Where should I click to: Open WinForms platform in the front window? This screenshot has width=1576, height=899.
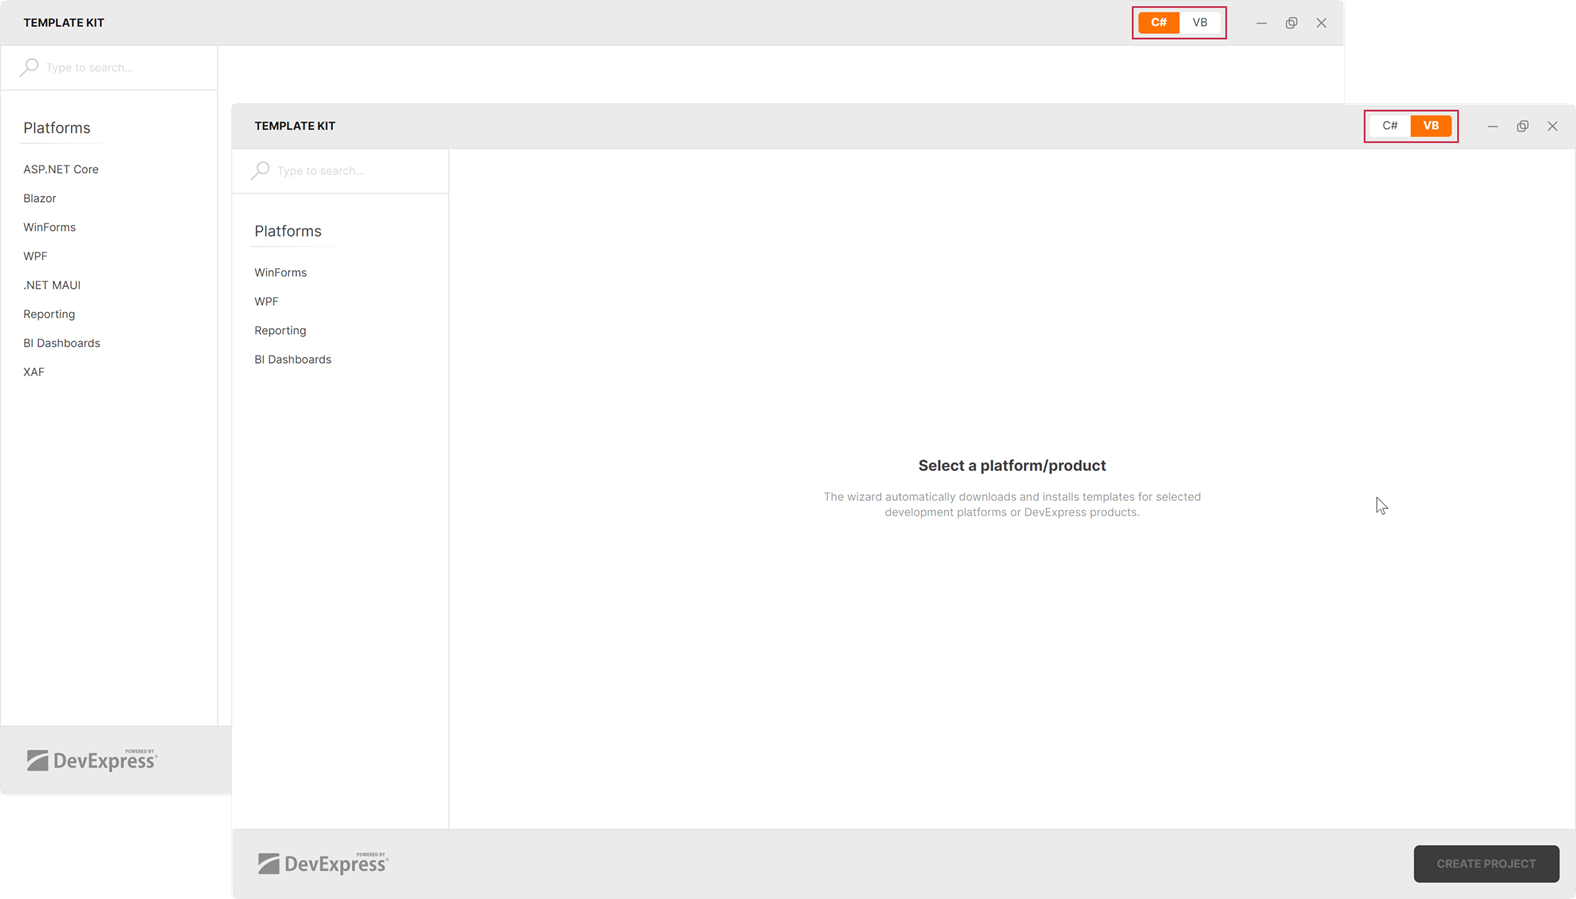[280, 273]
